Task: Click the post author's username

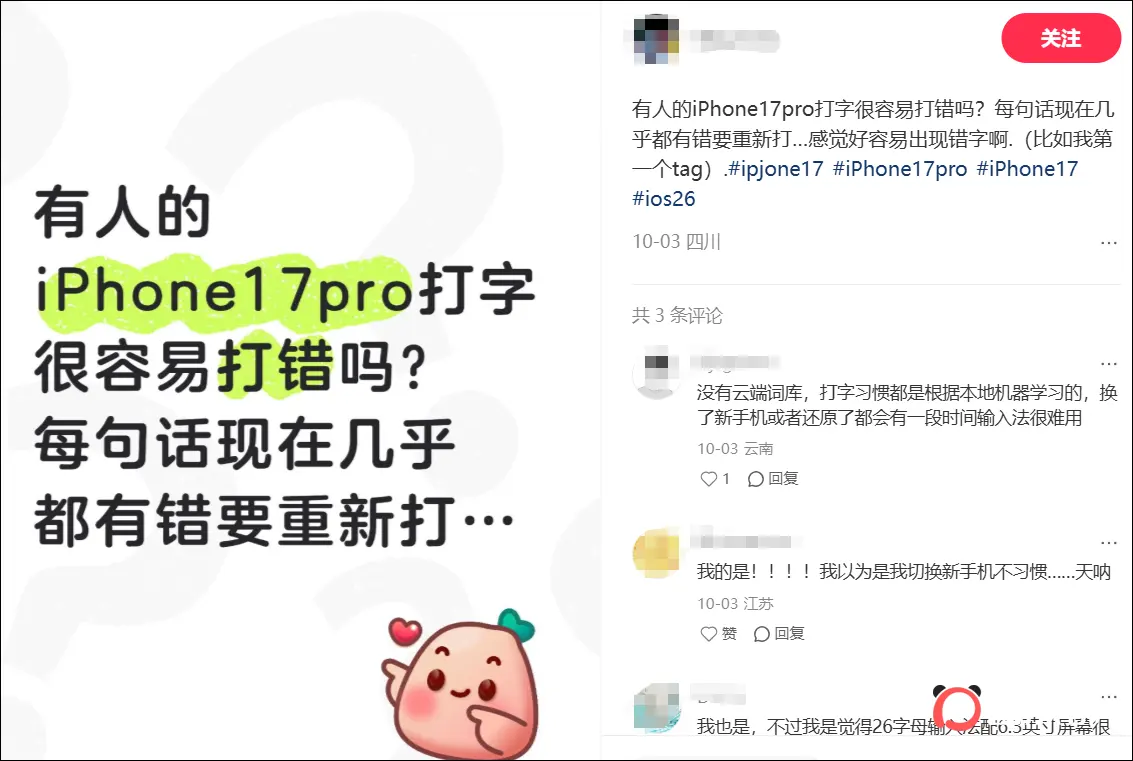Action: [733, 40]
